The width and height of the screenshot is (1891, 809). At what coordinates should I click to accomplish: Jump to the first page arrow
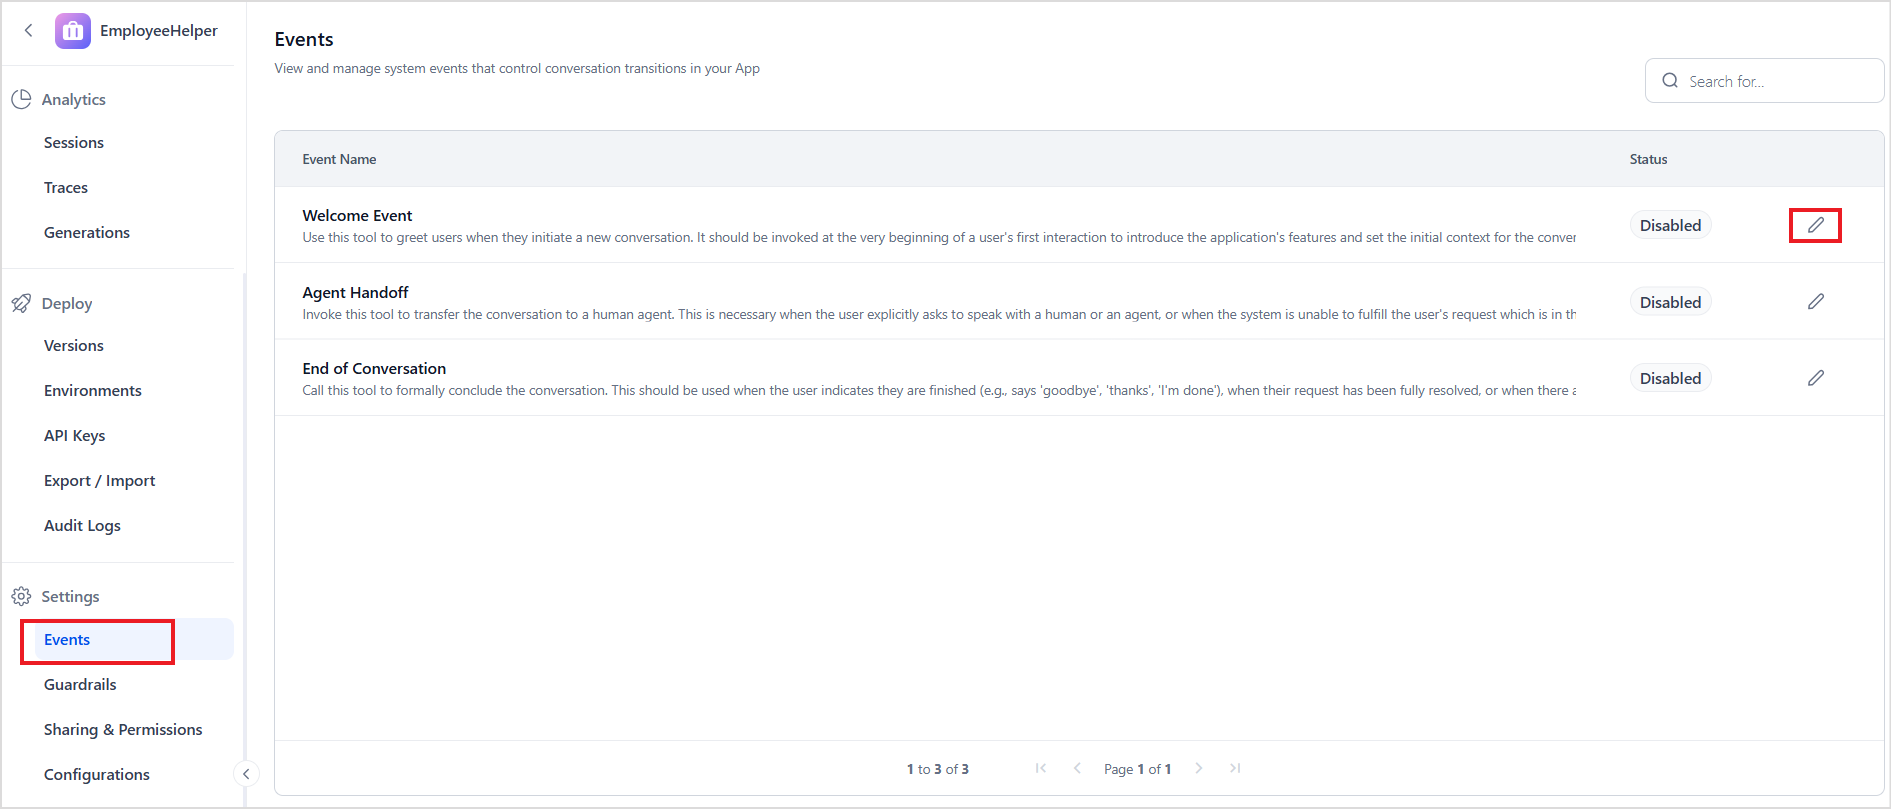(1041, 768)
